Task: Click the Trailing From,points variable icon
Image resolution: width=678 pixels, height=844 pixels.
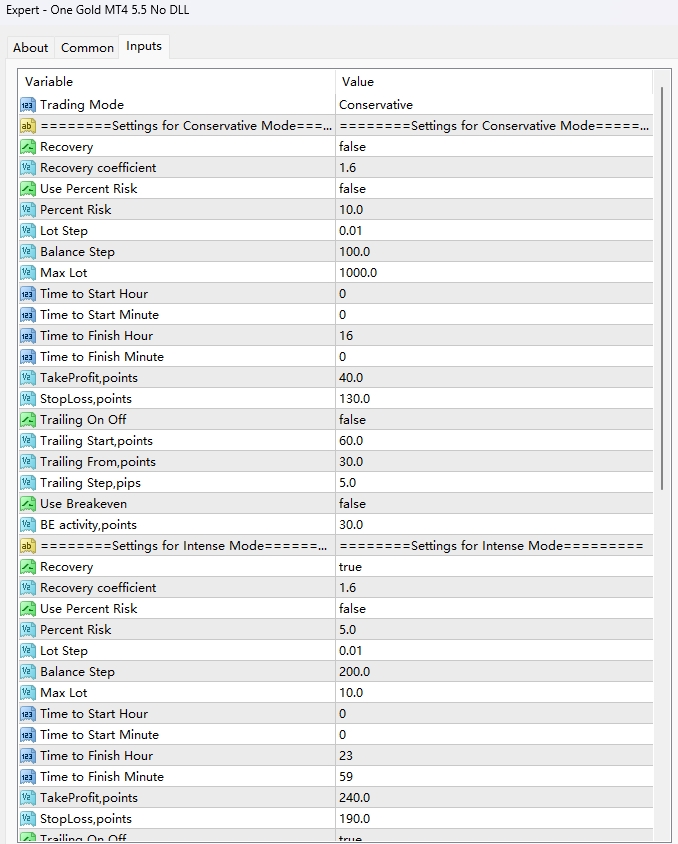Action: [x=27, y=462]
